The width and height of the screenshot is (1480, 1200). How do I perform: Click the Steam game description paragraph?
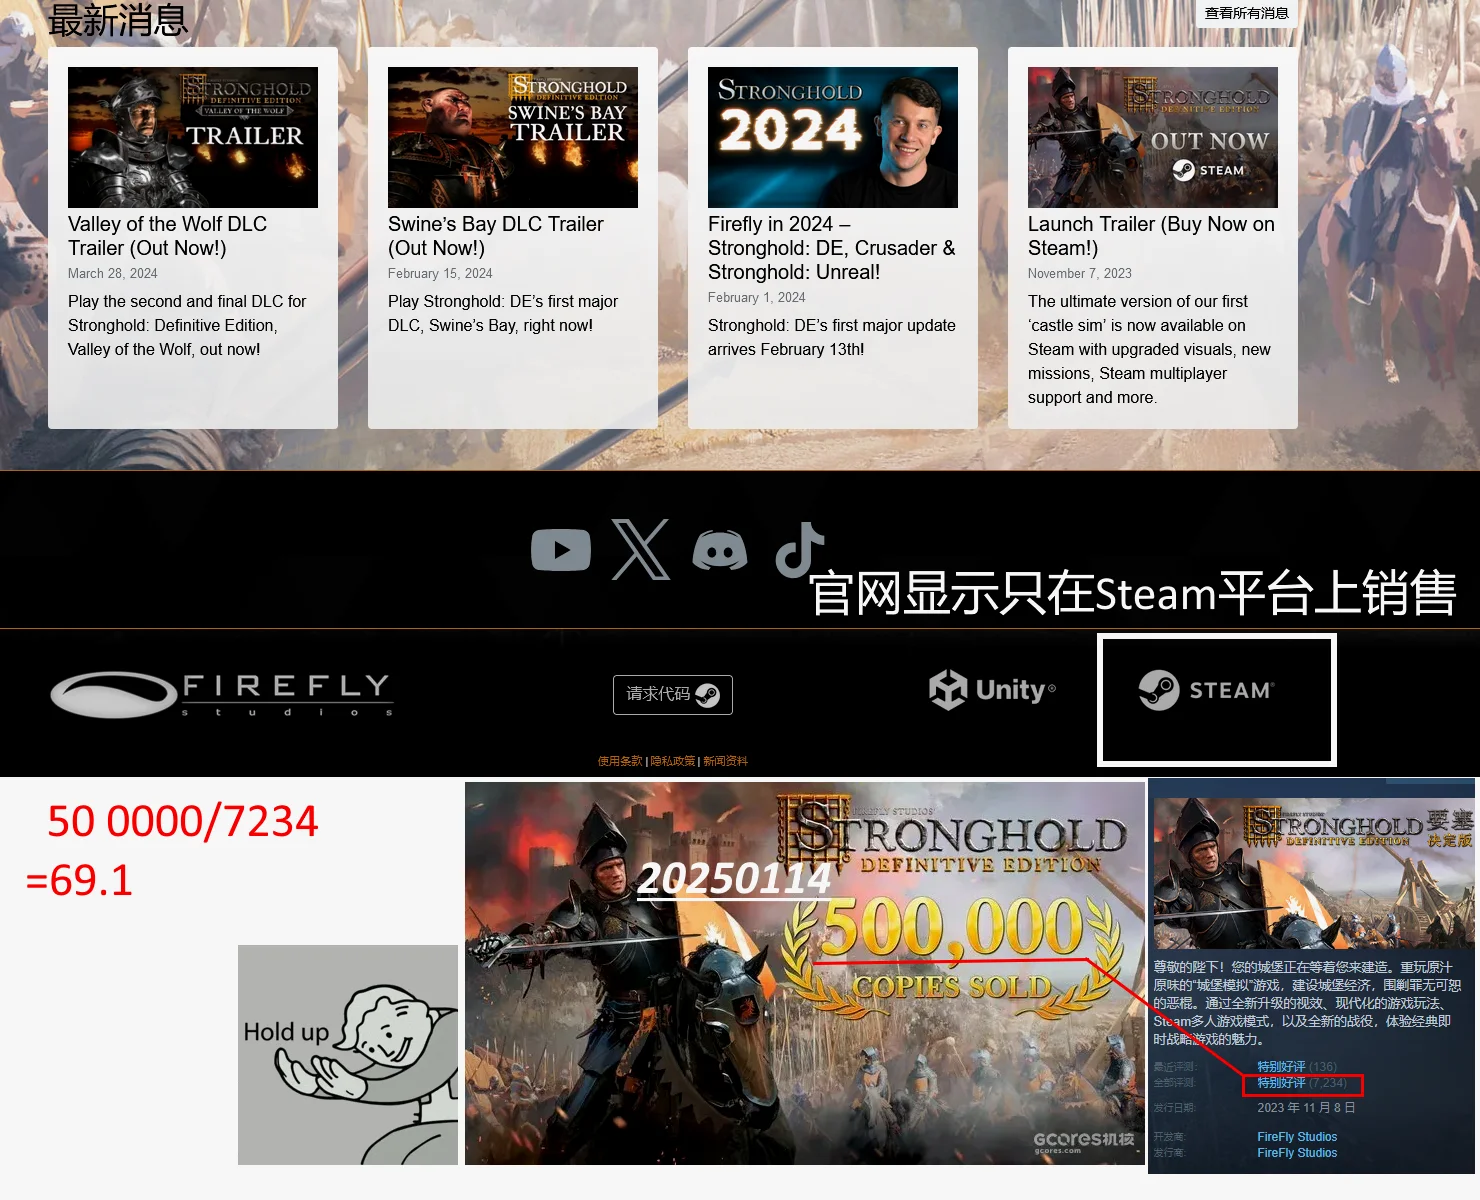[x=1307, y=1003]
